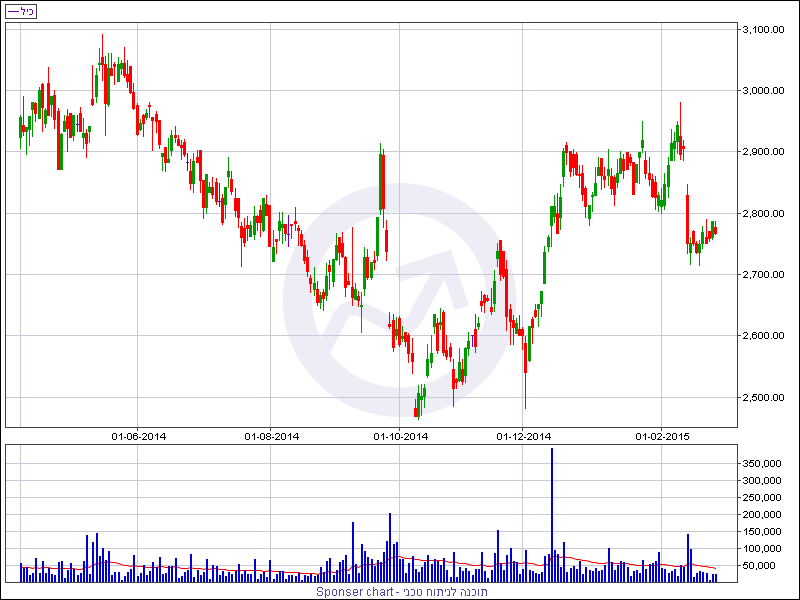This screenshot has width=800, height=600.
Task: Click the 2,800.00 price axis label
Action: click(x=763, y=213)
